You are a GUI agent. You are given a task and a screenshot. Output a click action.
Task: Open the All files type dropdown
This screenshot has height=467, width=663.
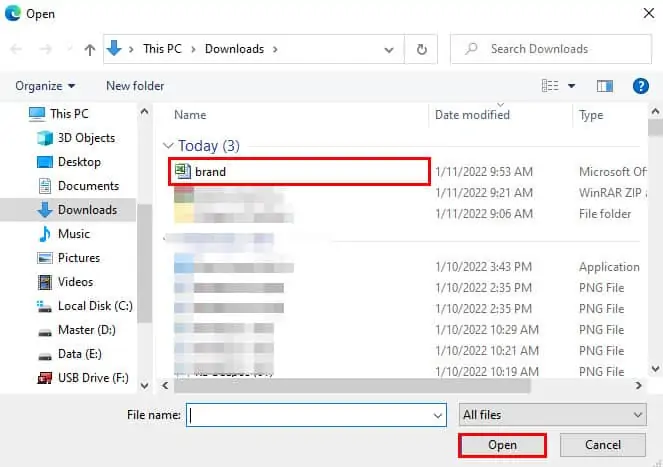click(x=552, y=414)
